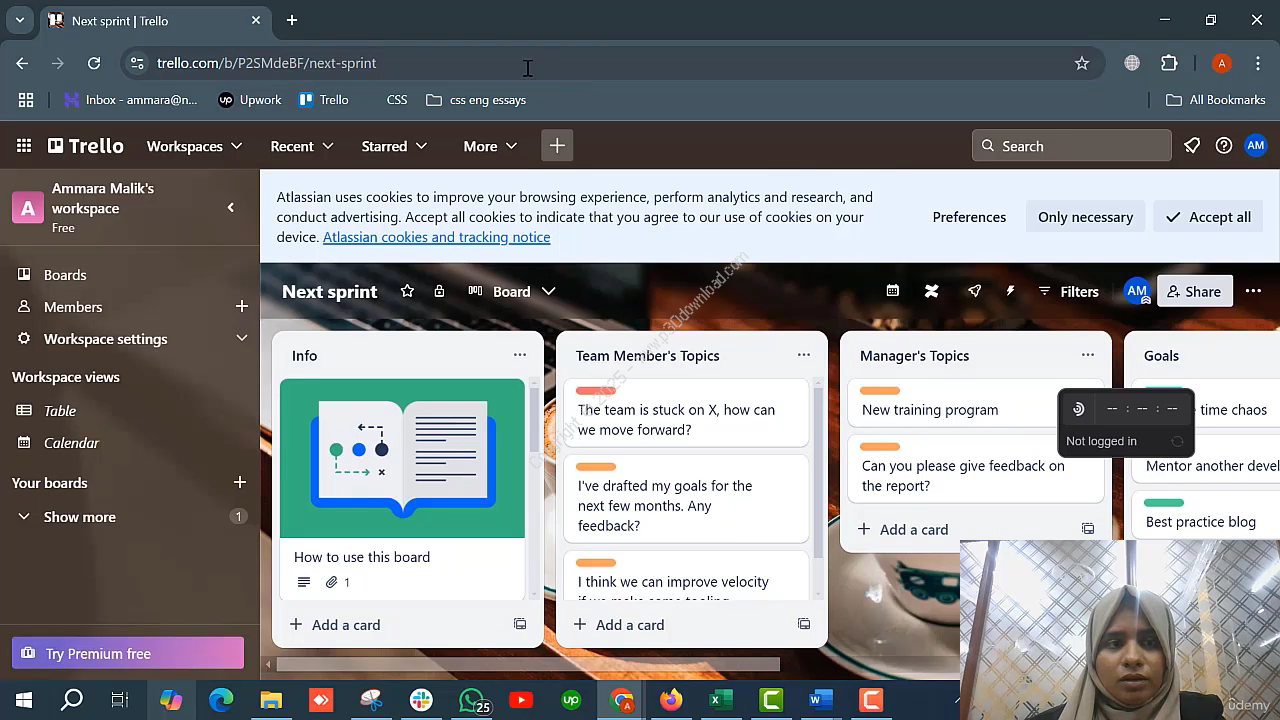Expand the More dropdown
Viewport: 1280px width, 720px height.
coord(490,146)
